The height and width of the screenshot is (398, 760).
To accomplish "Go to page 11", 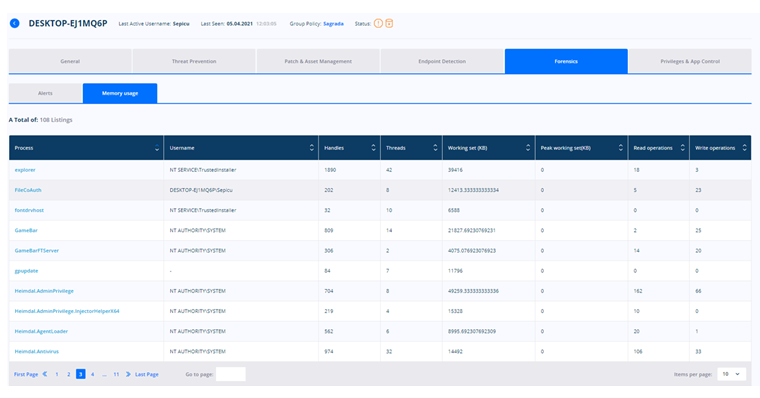I will click(x=116, y=374).
